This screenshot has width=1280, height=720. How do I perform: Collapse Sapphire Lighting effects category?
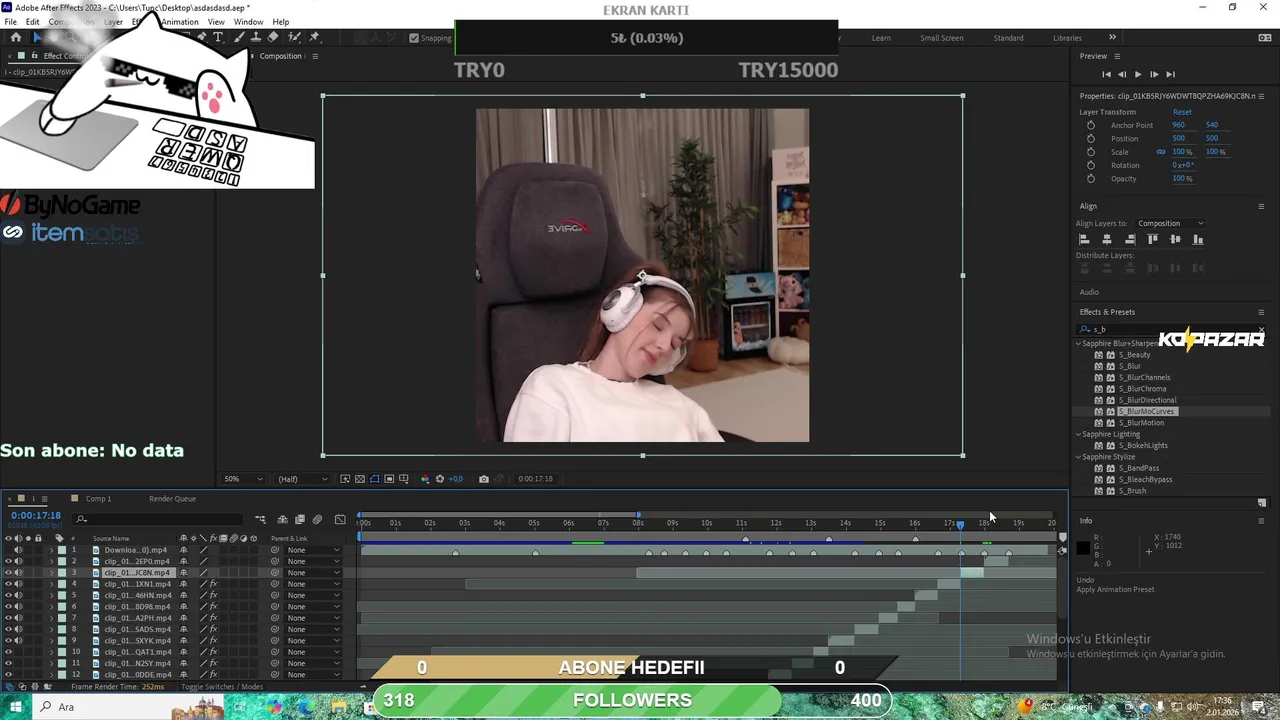point(1079,434)
